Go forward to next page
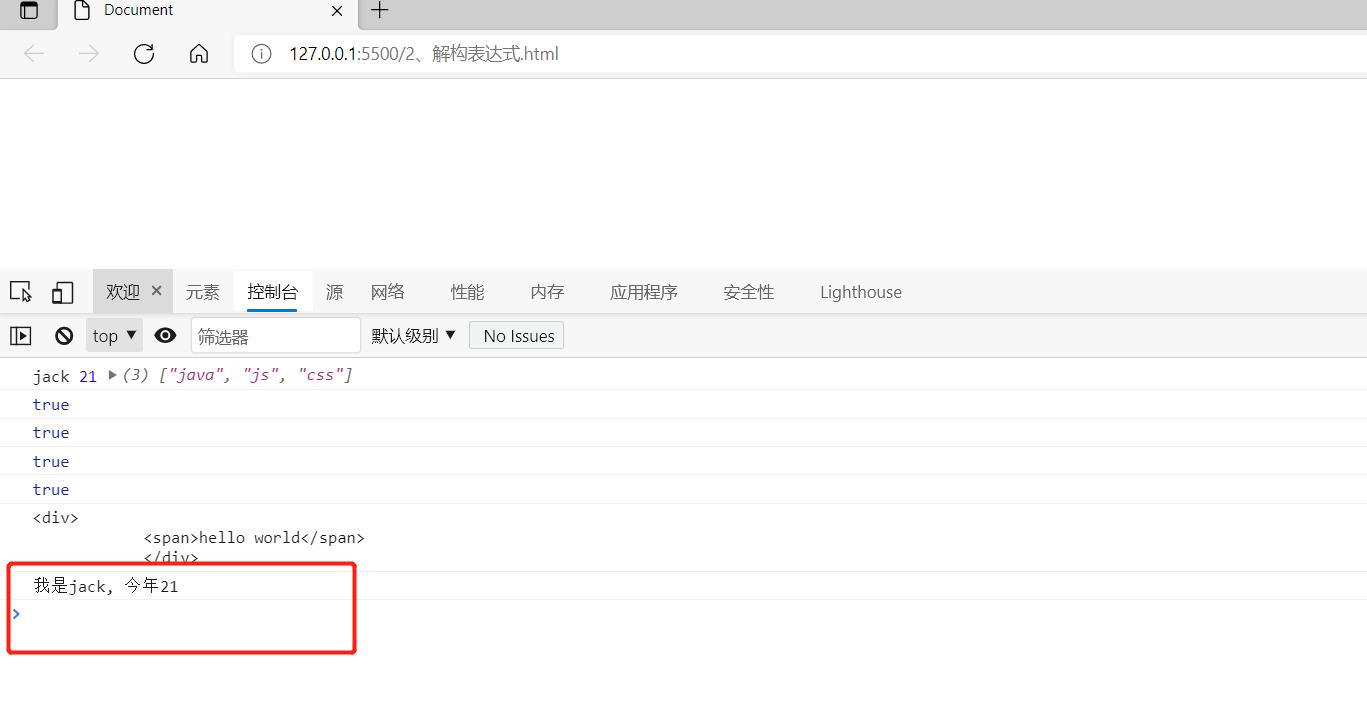The width and height of the screenshot is (1367, 725). click(89, 54)
